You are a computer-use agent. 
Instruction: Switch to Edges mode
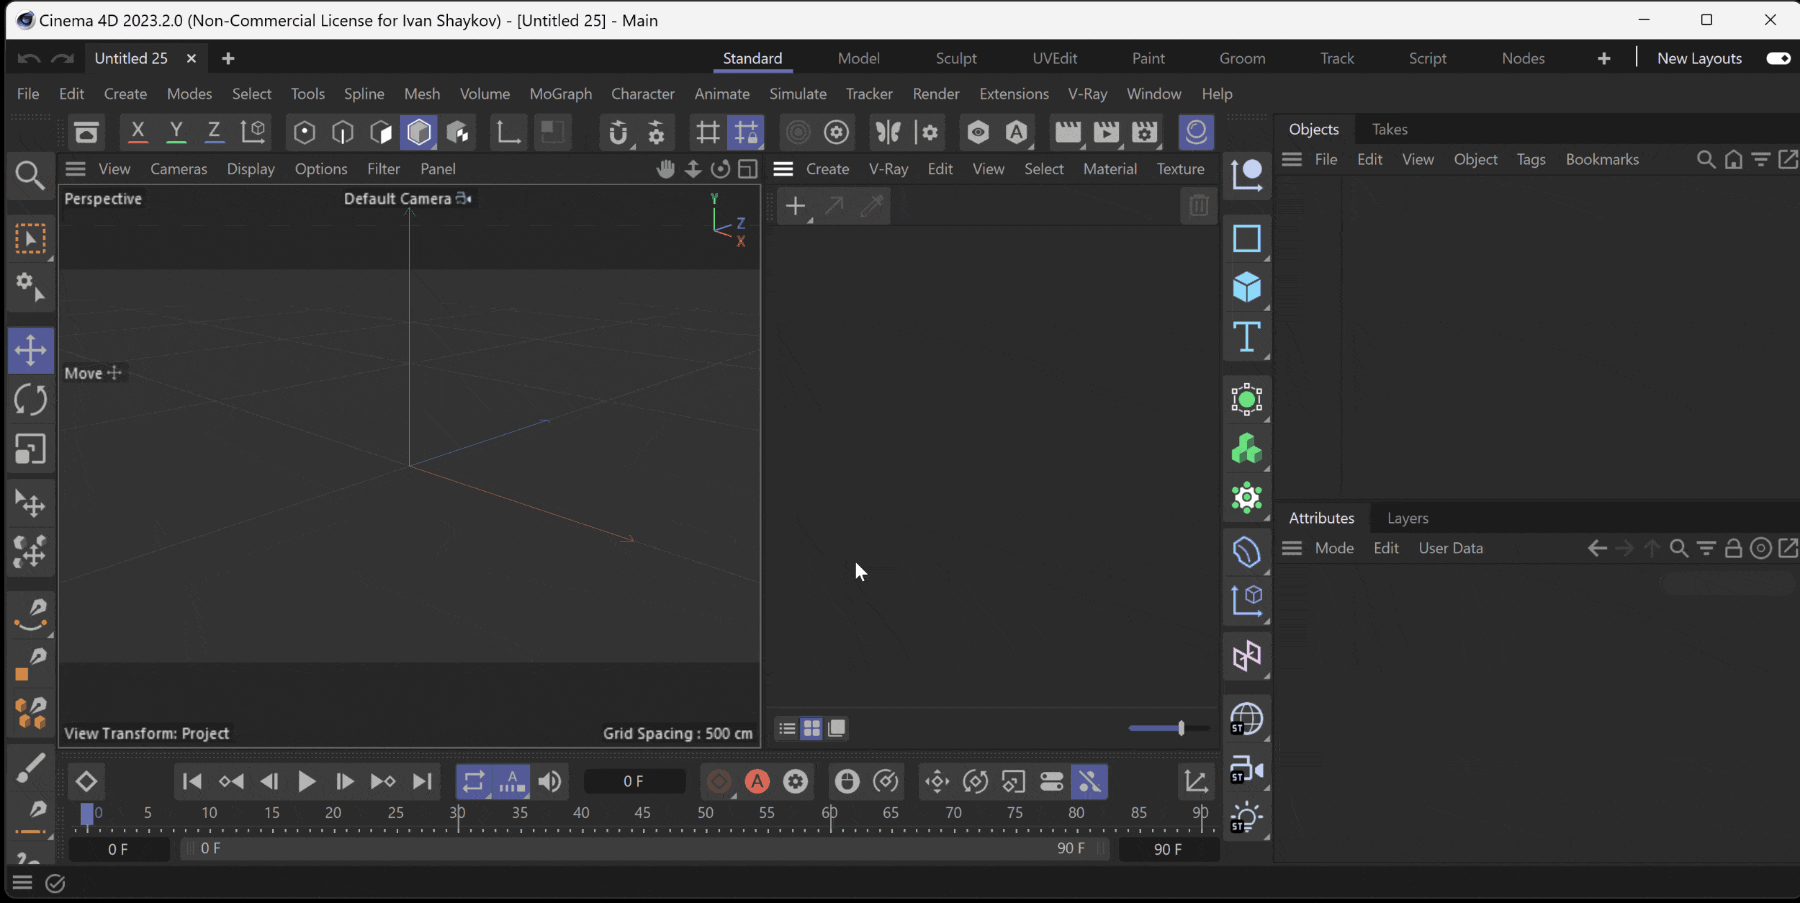pos(342,132)
